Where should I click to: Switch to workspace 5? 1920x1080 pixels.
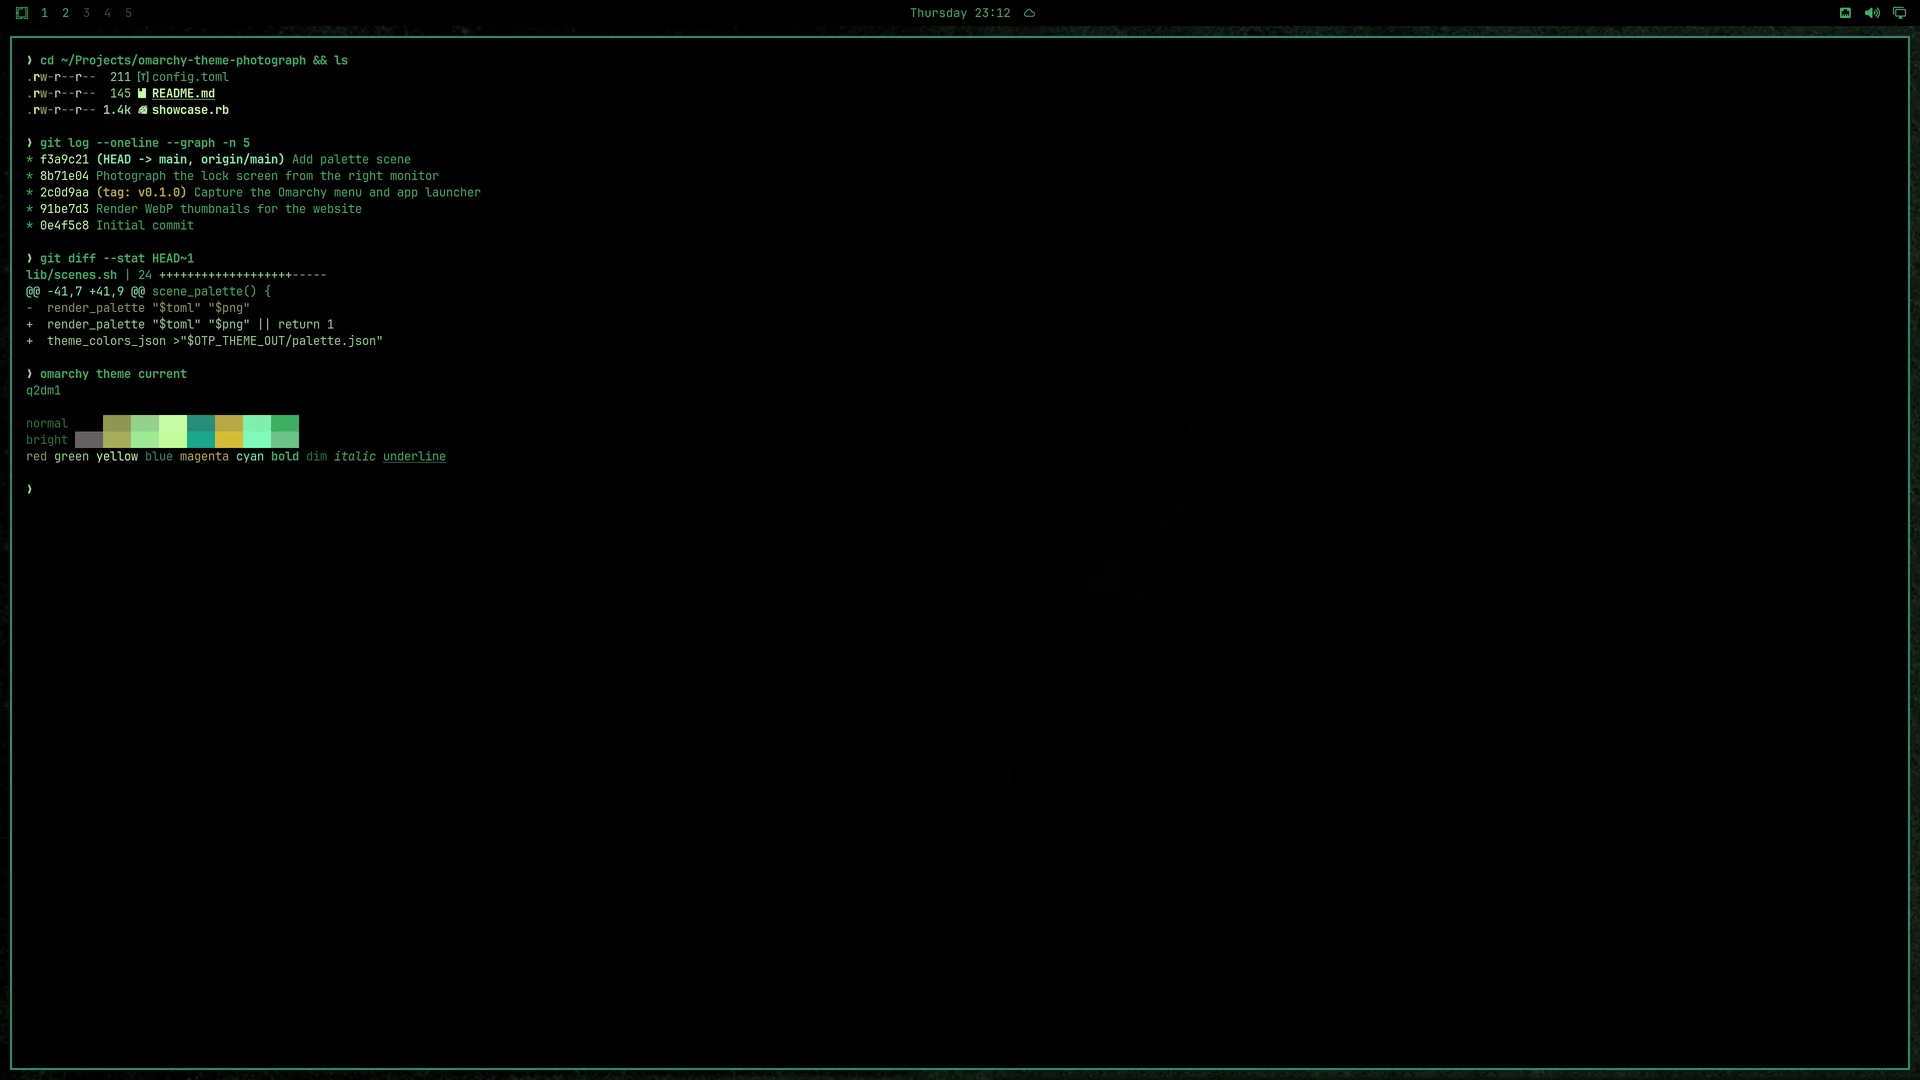[128, 13]
